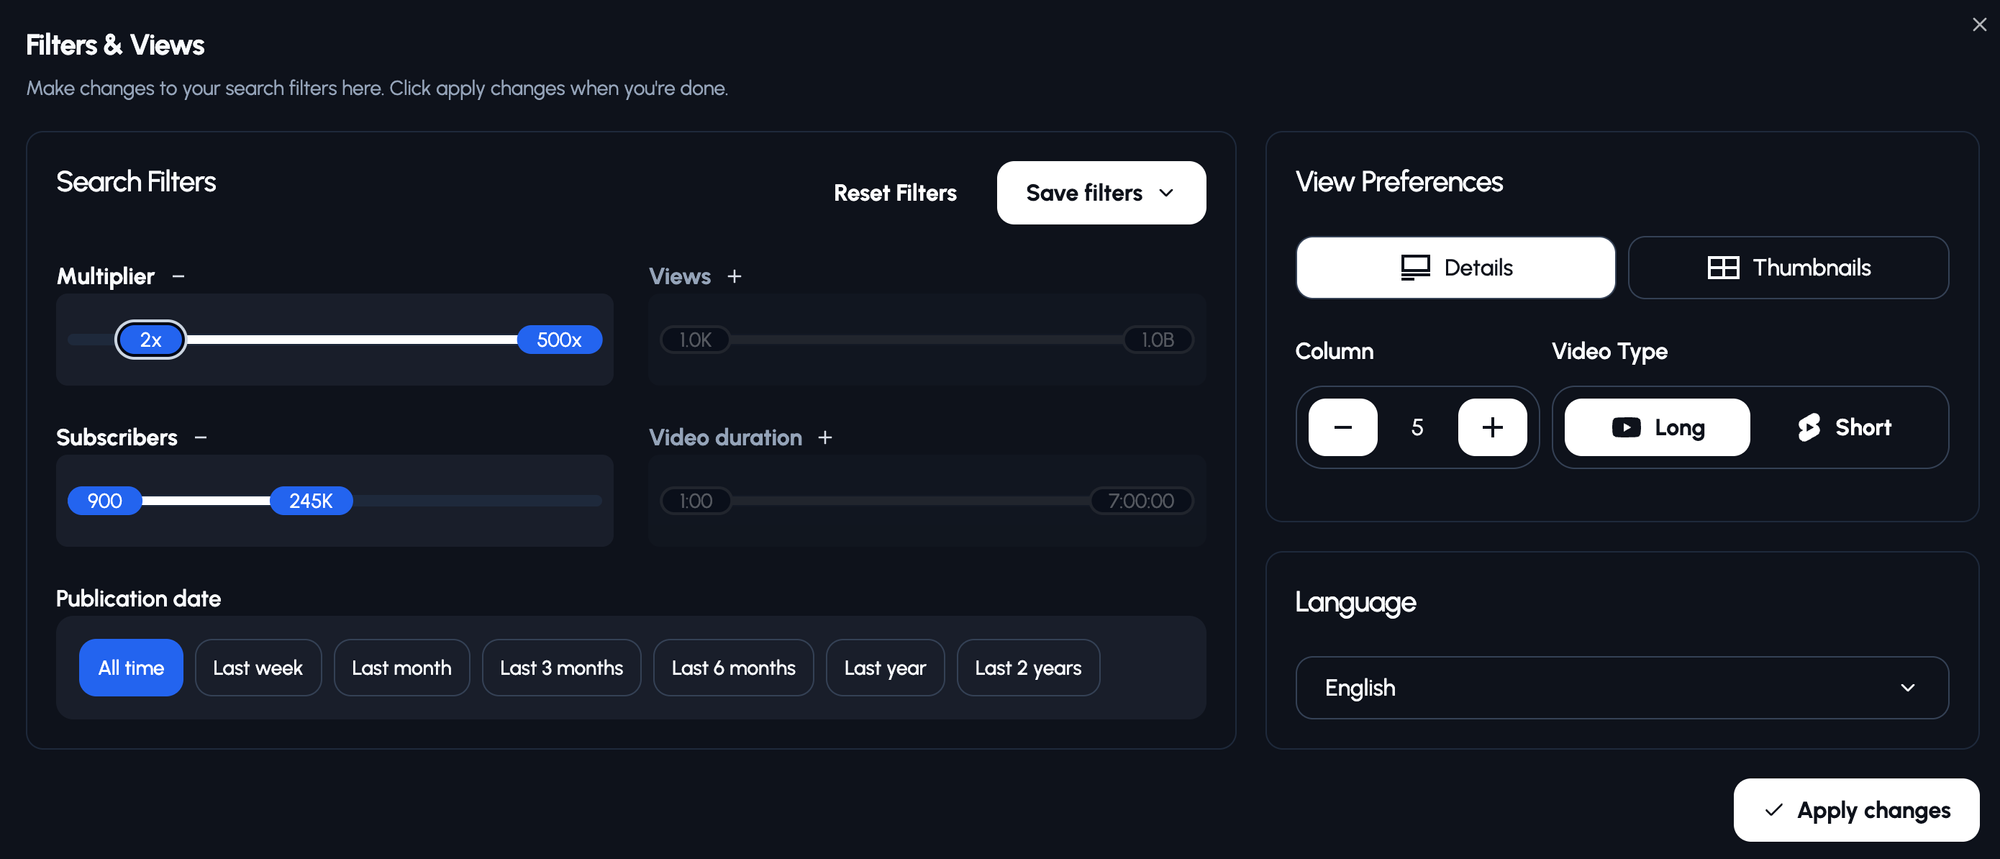Enable the Views filter with plus icon
This screenshot has height=859, width=2000.
[734, 277]
